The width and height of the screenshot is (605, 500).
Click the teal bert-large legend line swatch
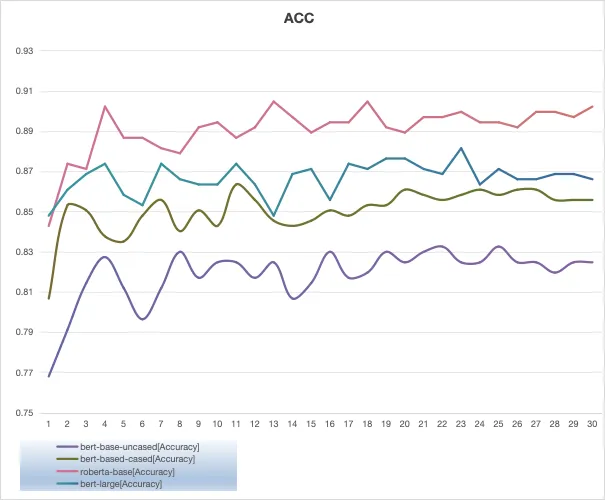pos(67,484)
